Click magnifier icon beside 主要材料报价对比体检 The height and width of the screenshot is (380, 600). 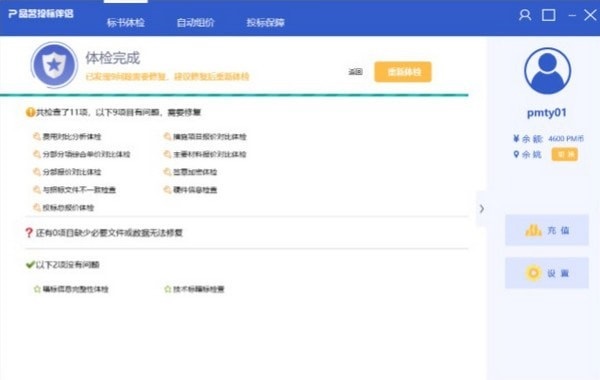click(167, 154)
